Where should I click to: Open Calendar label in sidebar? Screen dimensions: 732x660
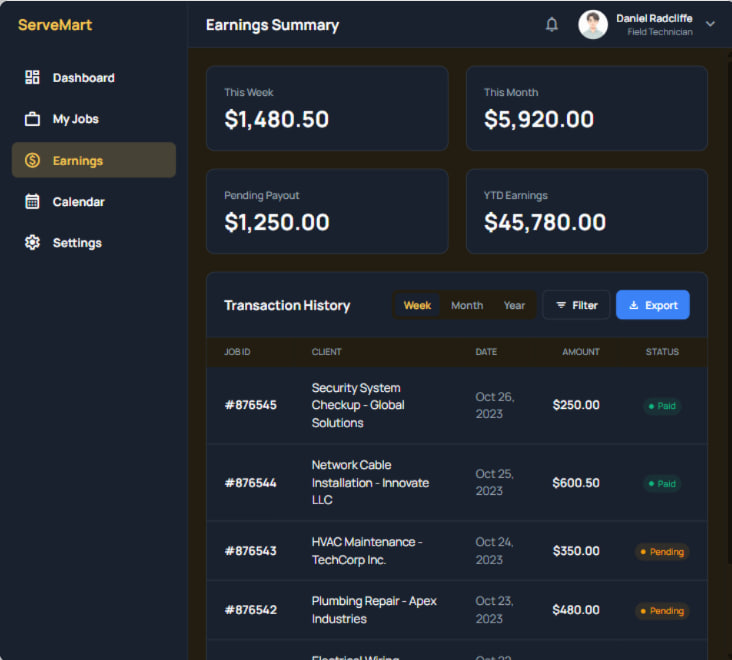(78, 202)
